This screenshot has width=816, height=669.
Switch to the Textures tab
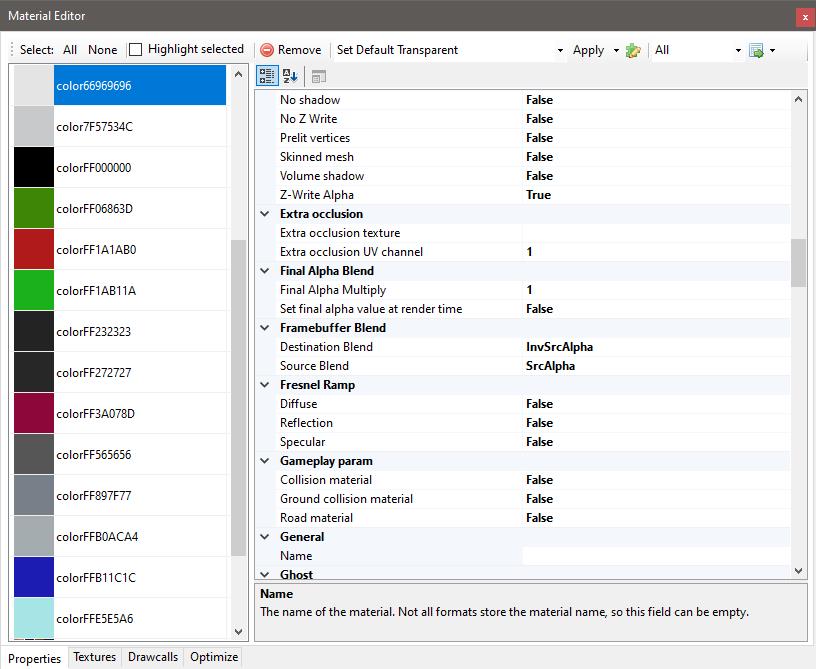pos(95,657)
